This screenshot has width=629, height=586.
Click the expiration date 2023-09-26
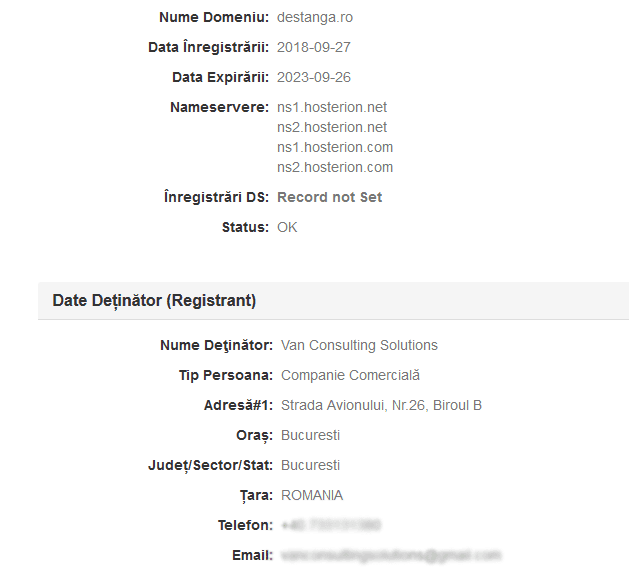click(x=313, y=77)
